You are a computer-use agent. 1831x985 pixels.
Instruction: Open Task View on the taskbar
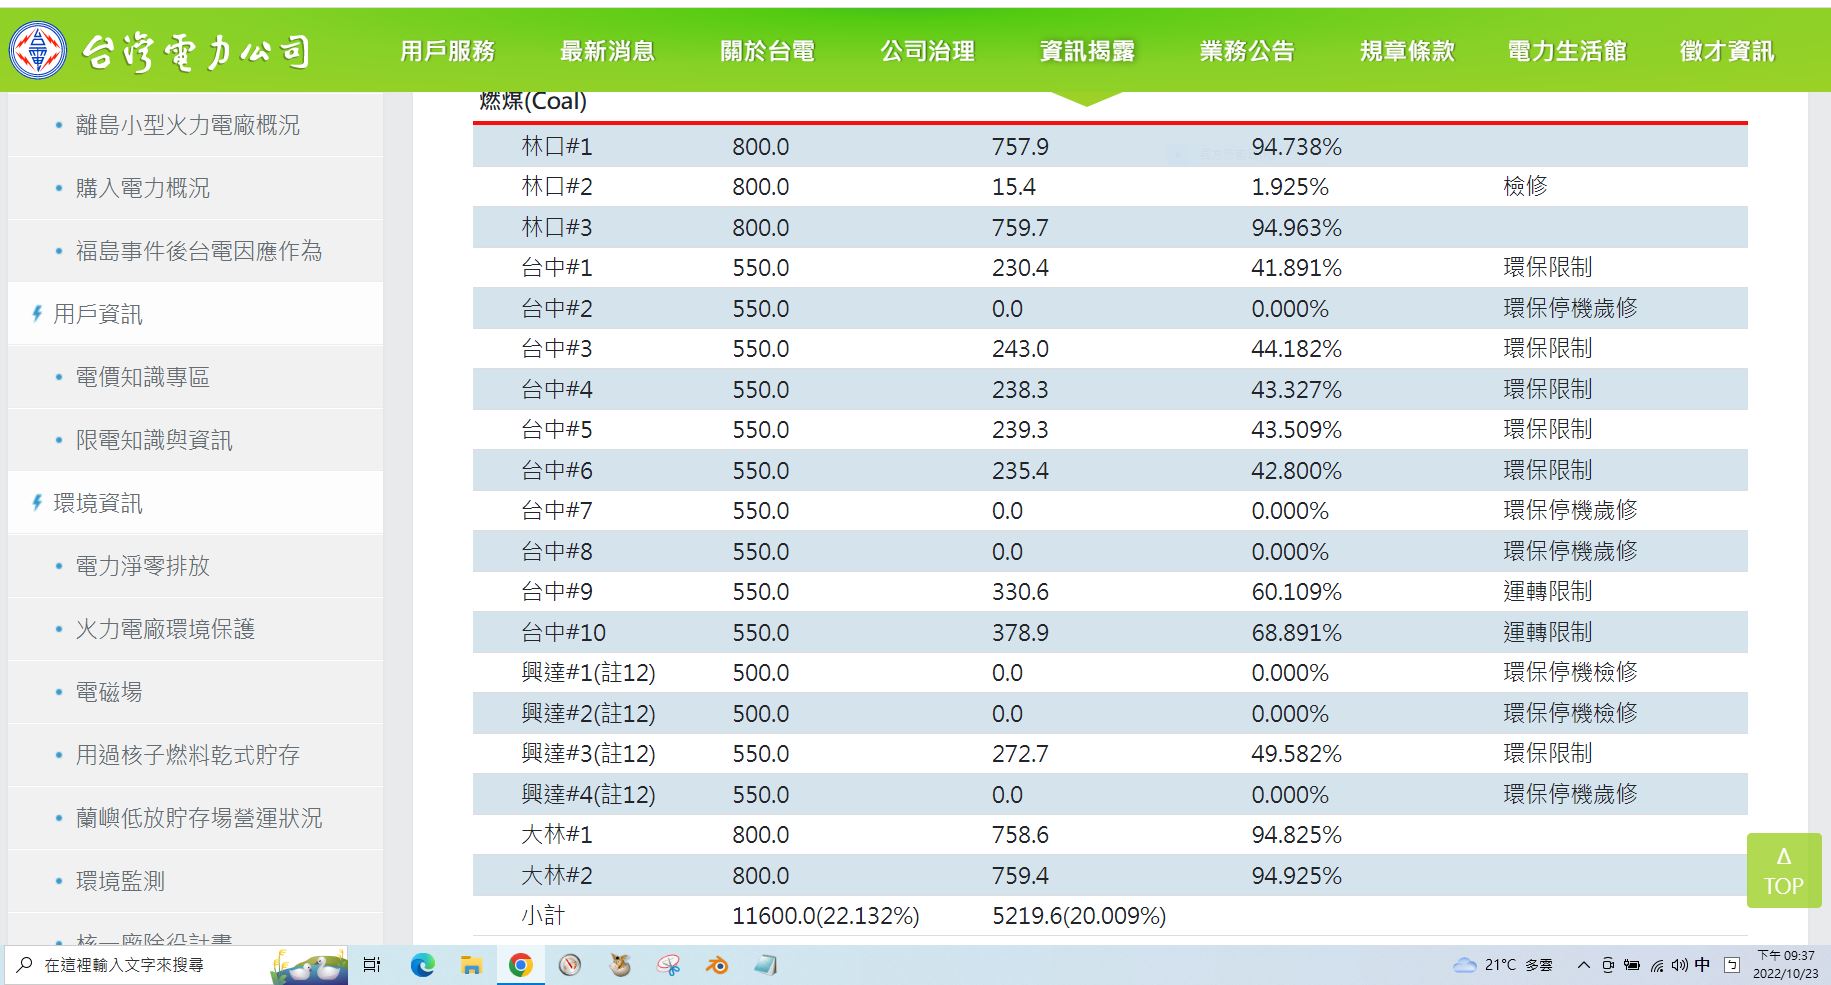click(372, 965)
